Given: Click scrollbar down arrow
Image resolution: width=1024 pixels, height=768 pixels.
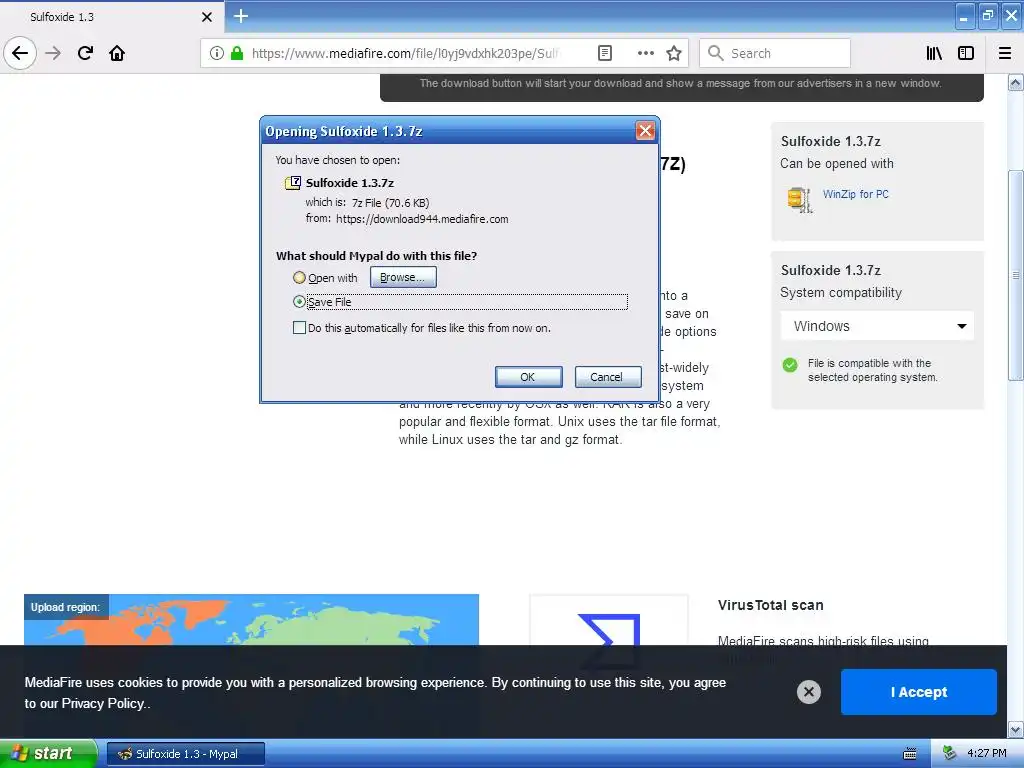Looking at the screenshot, I should 1015,729.
